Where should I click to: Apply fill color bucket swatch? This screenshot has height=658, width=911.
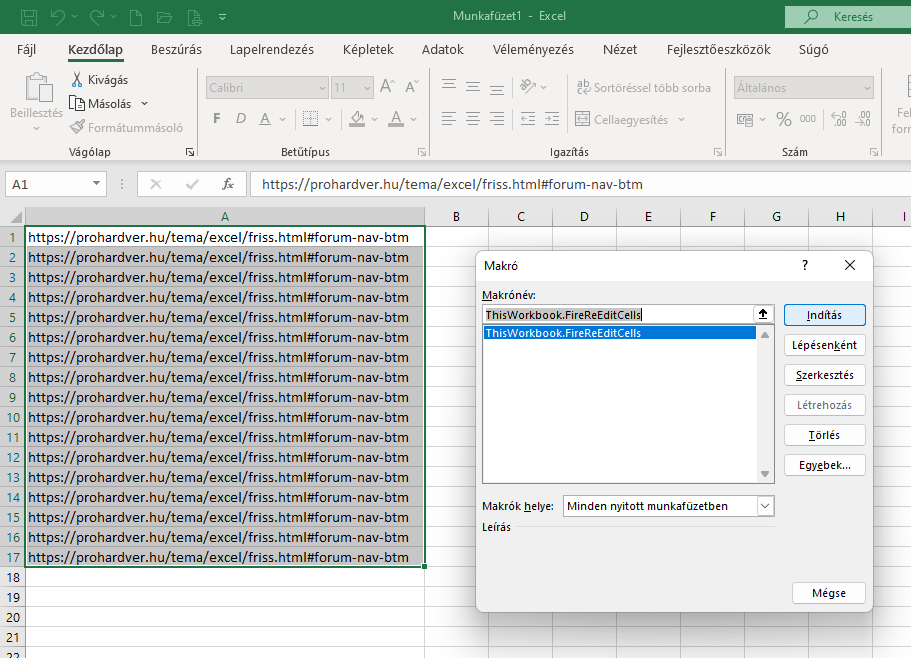(357, 119)
